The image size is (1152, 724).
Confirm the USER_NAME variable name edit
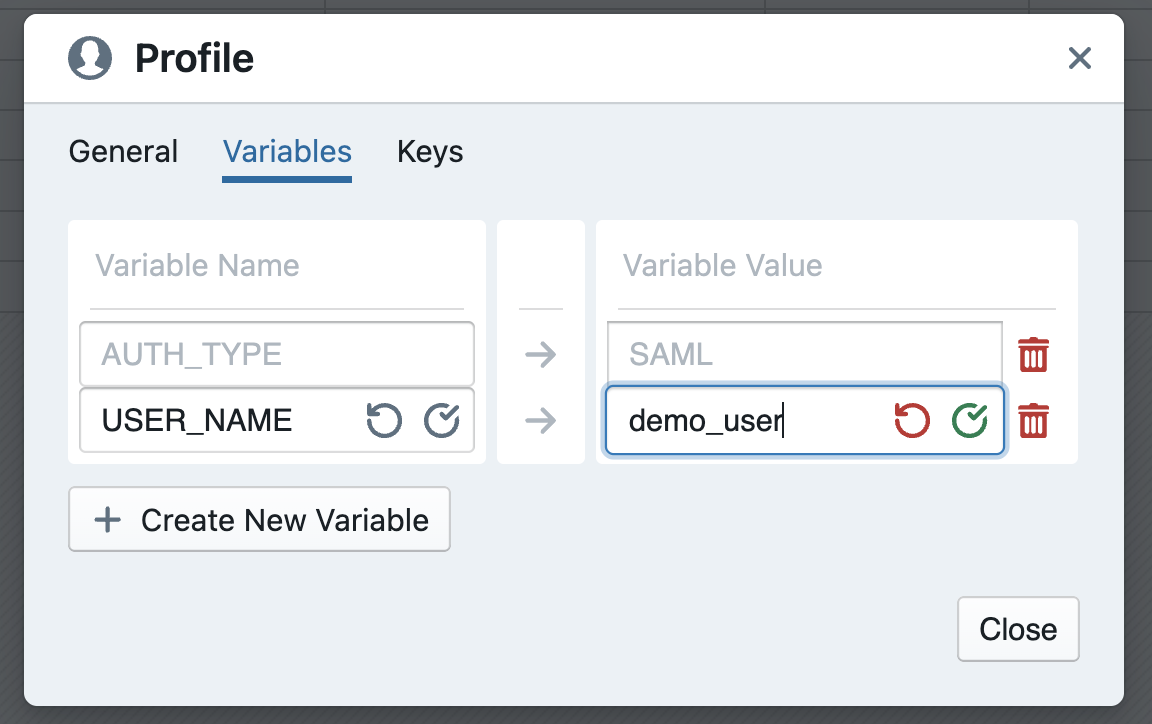(x=442, y=421)
